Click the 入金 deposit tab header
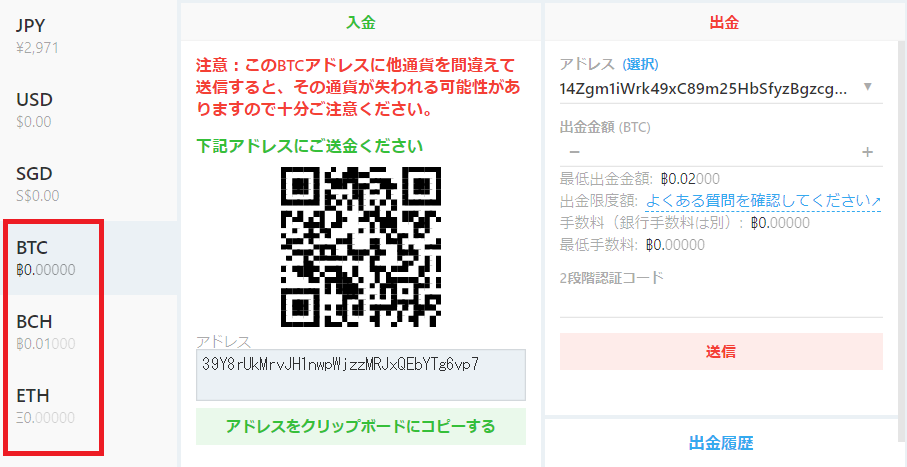The height and width of the screenshot is (467, 907). click(x=361, y=22)
